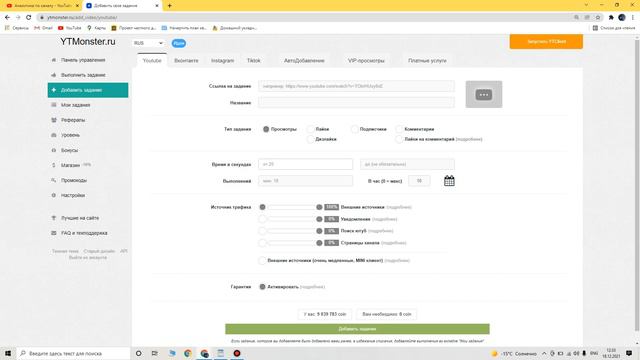Switch to the Вконтакте tab

pyautogui.click(x=186, y=60)
